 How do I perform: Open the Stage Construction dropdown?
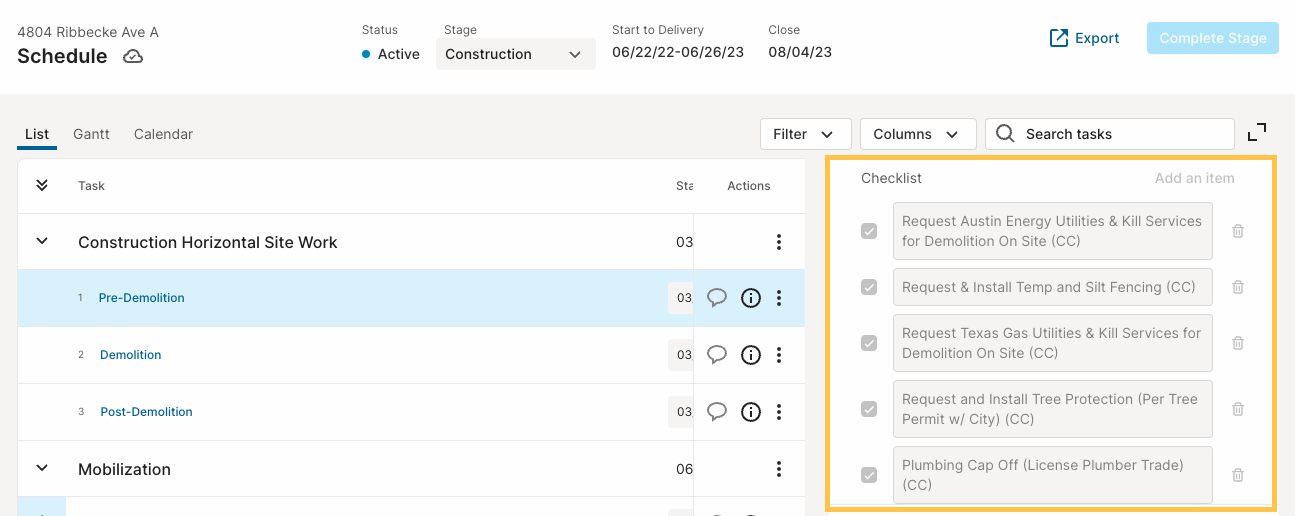(x=515, y=54)
